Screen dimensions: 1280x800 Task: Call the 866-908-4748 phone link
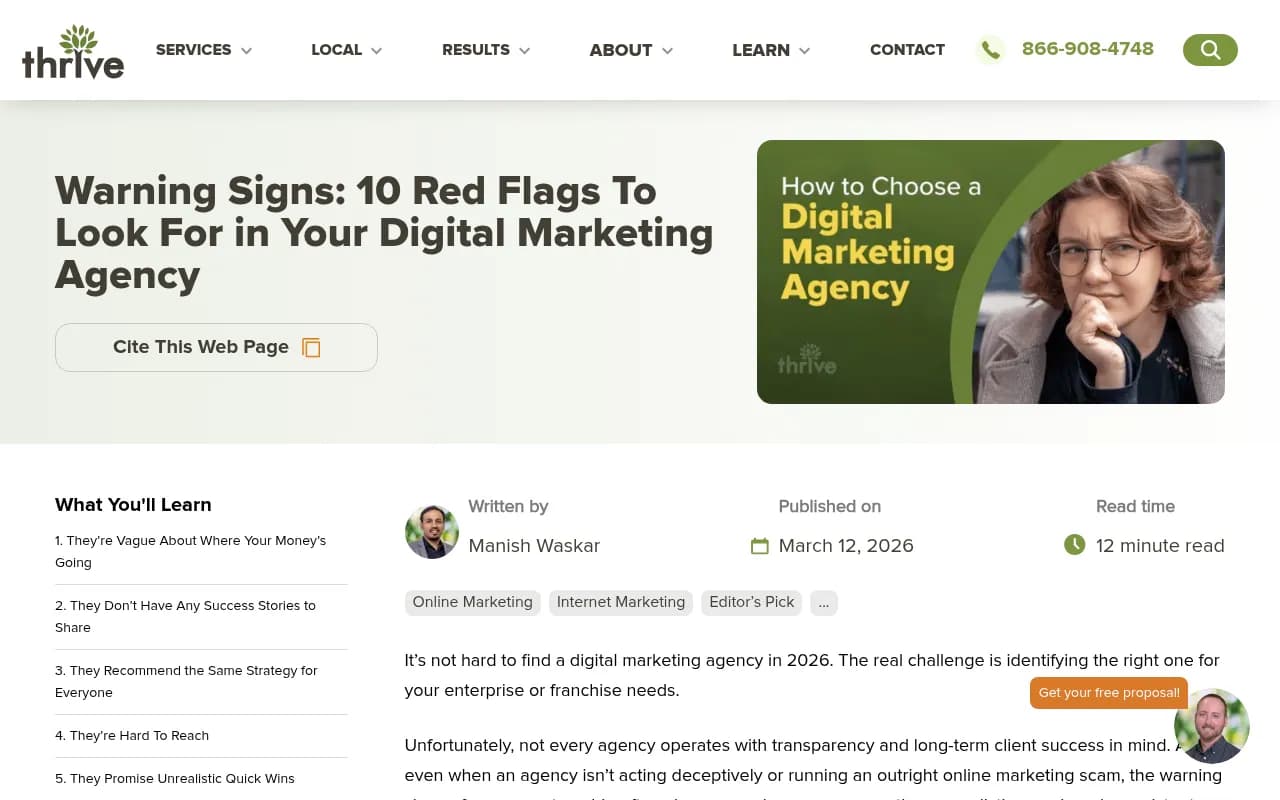click(x=1088, y=49)
